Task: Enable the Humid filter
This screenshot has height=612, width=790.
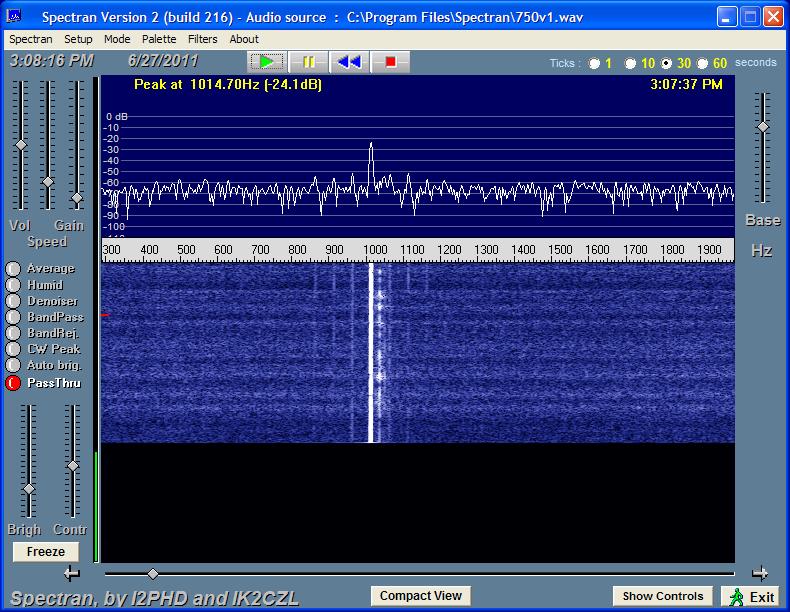Action: (13, 285)
